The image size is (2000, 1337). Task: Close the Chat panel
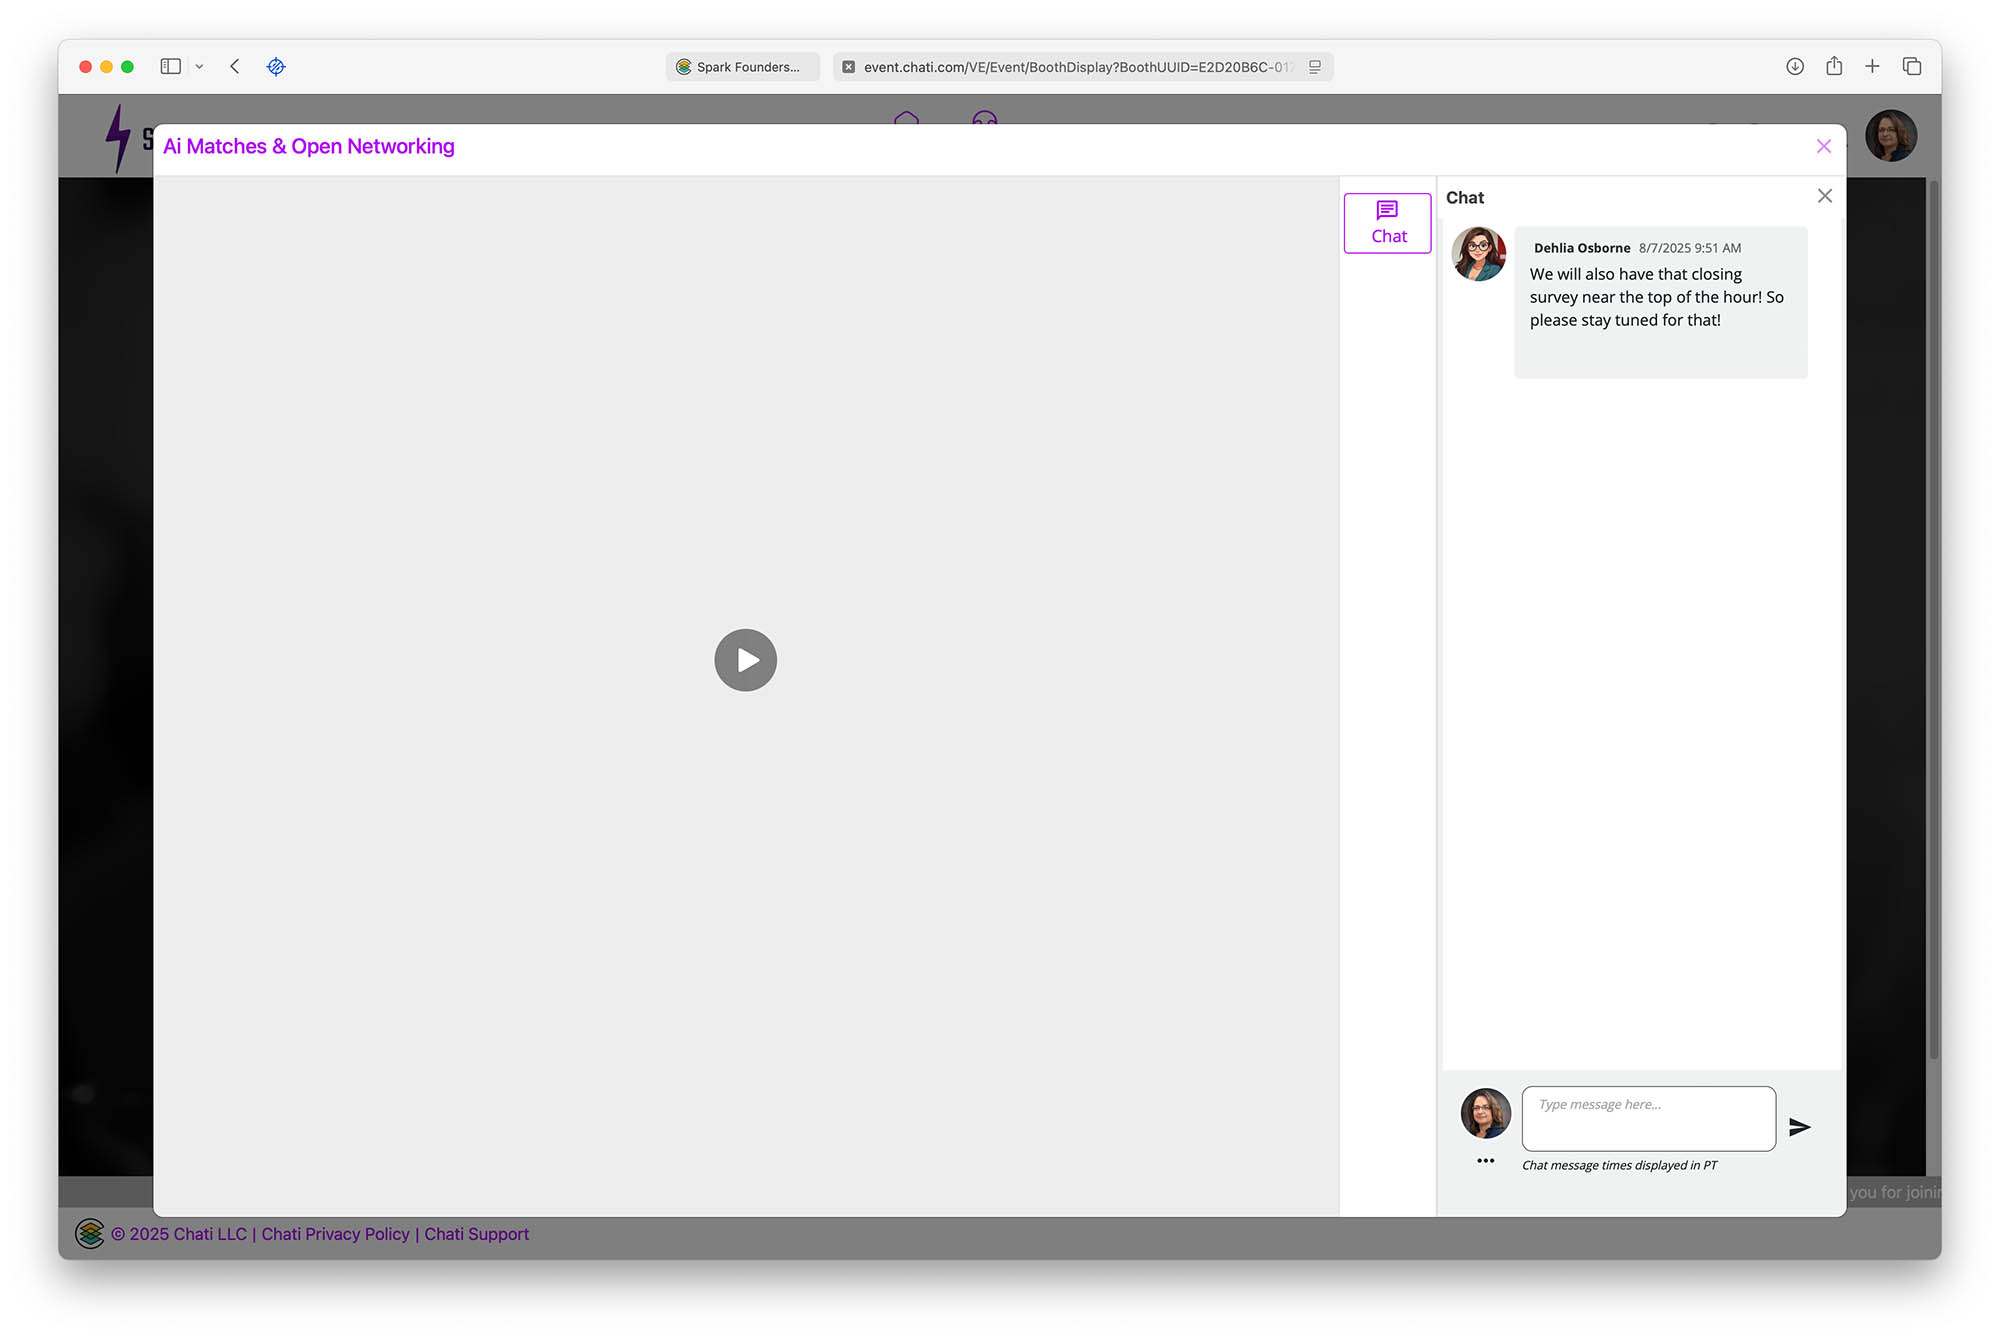[x=1824, y=196]
